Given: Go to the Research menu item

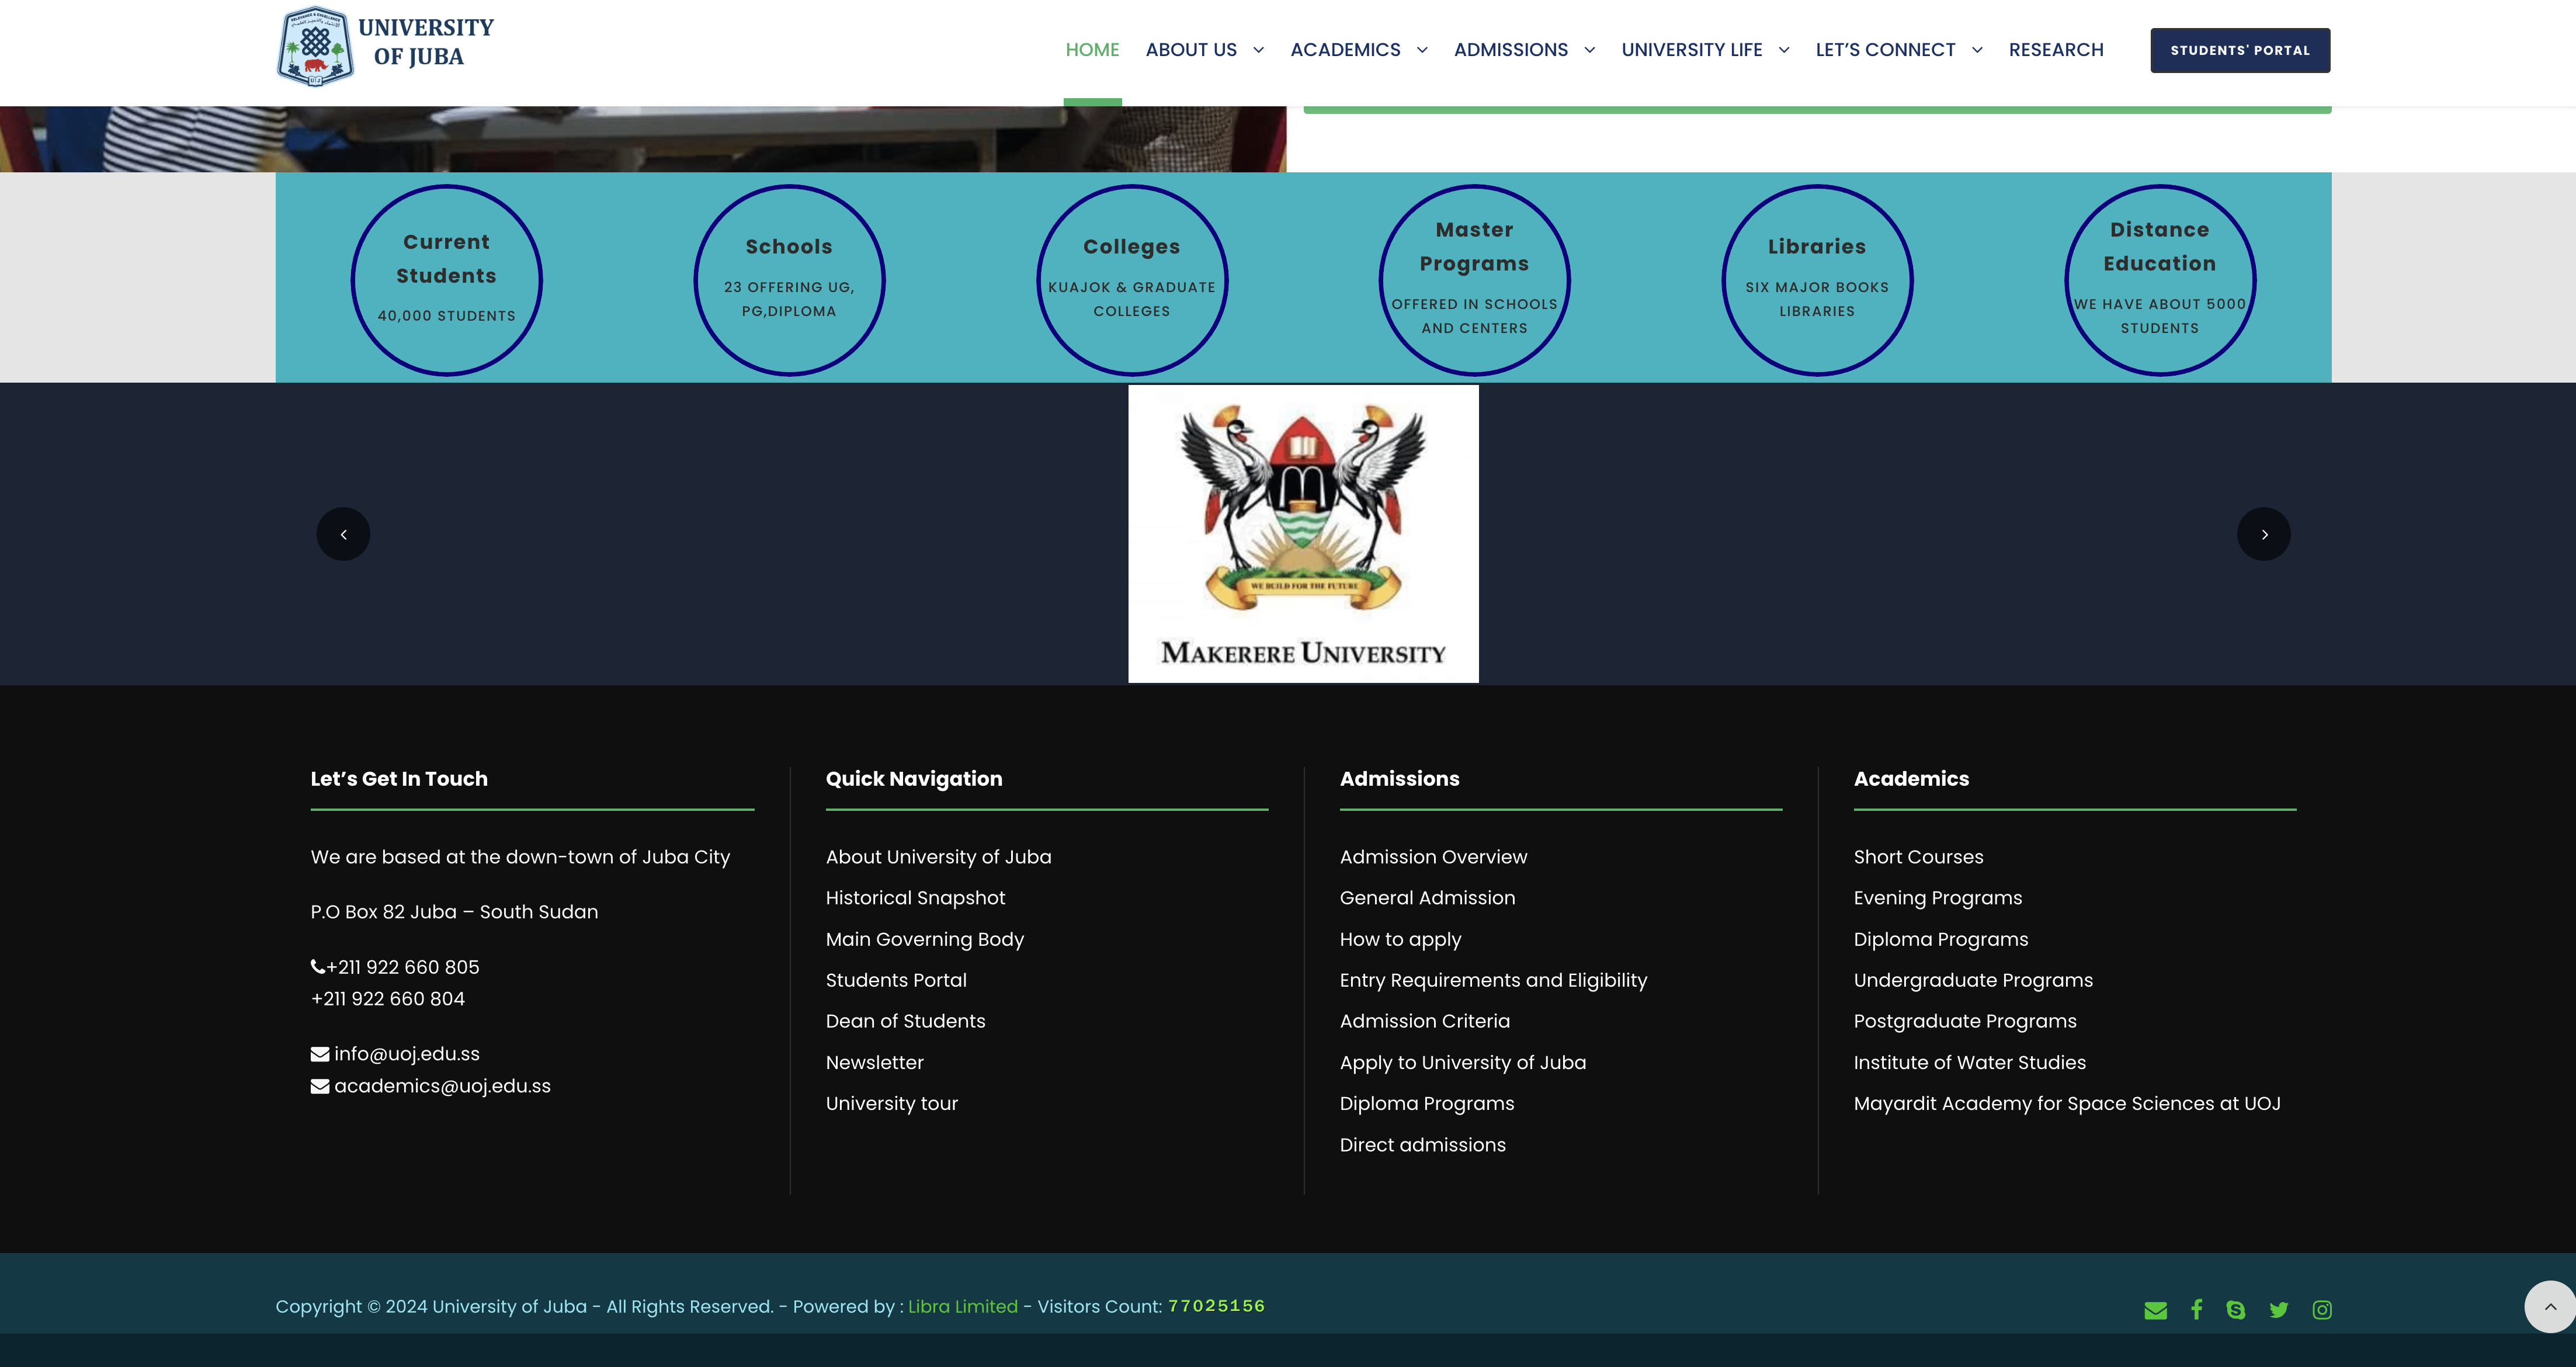Looking at the screenshot, I should 2056,50.
